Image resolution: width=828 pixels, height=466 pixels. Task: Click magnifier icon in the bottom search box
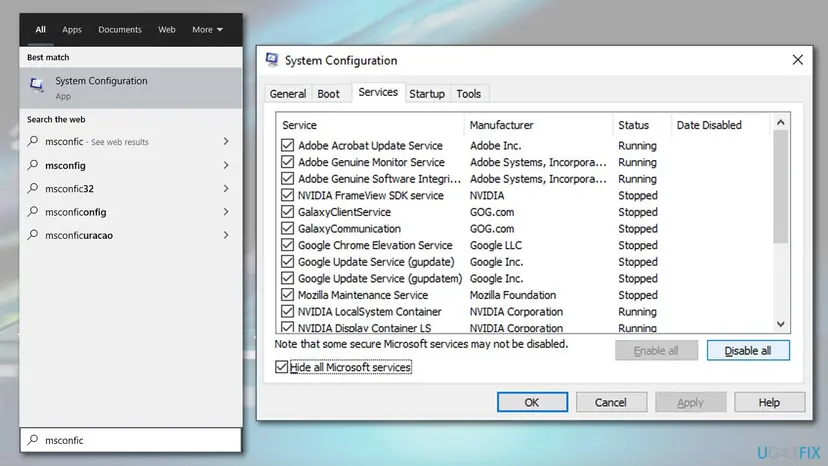click(x=33, y=440)
